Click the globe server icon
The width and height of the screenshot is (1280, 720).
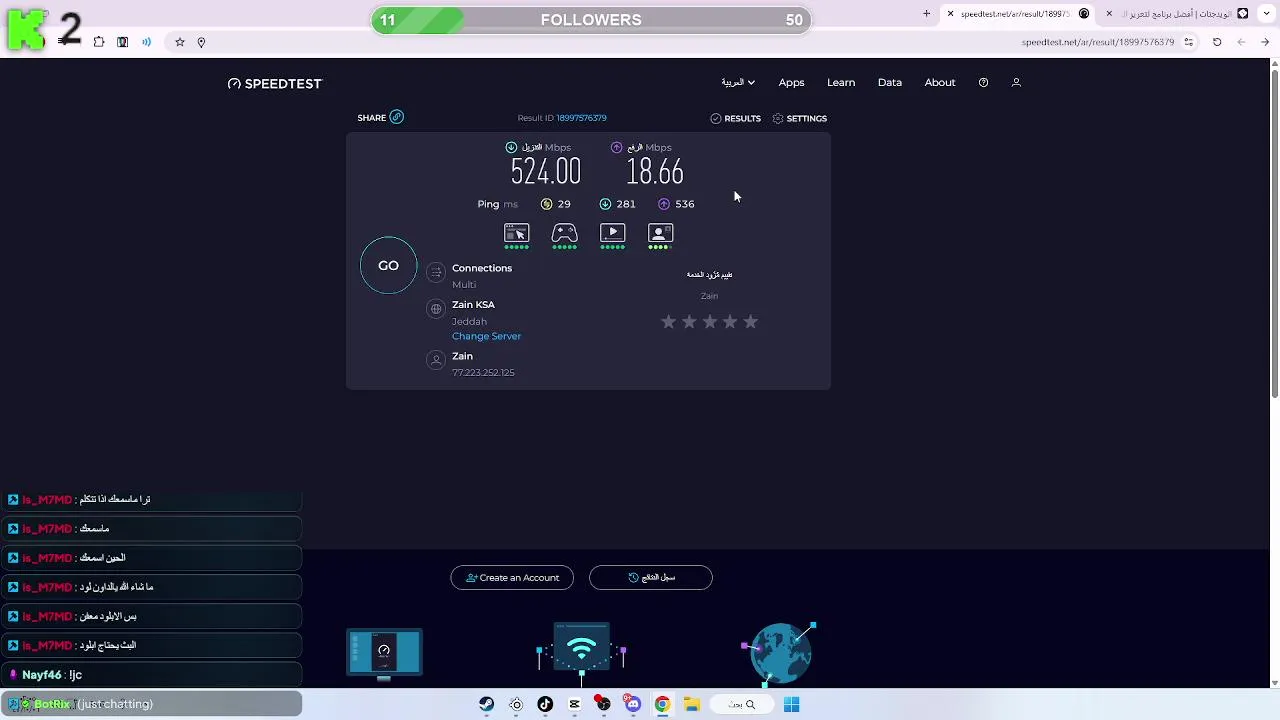[435, 309]
